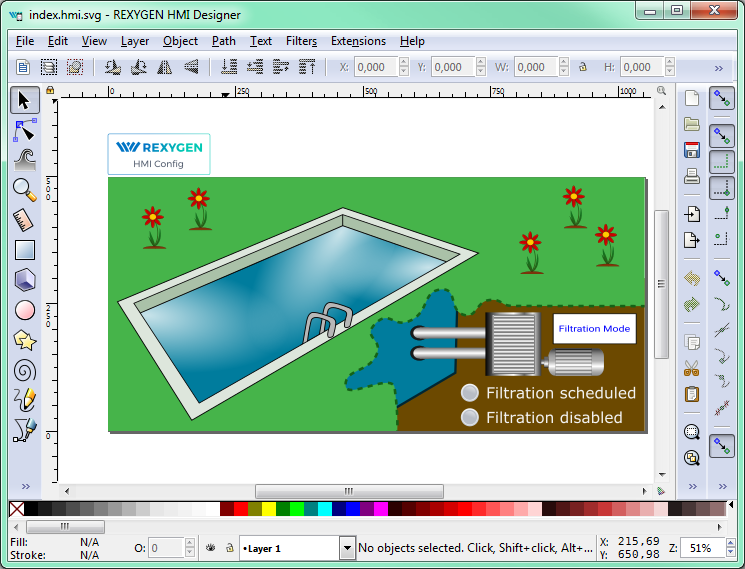Flip selection horizontally
Screen dimensions: 745x569
[x=165, y=67]
